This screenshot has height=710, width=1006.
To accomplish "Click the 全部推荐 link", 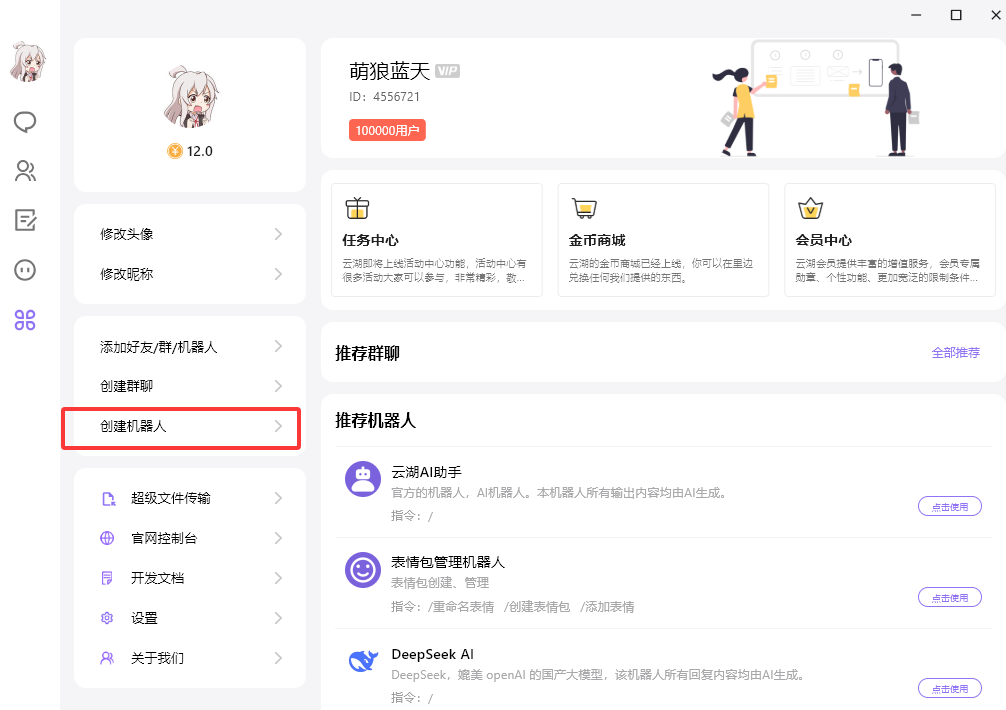I will coord(955,352).
